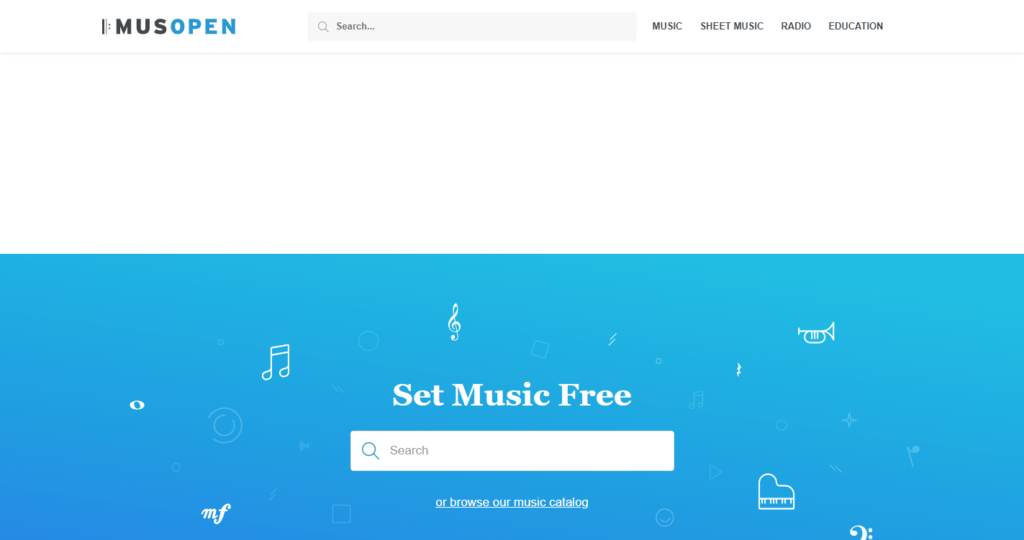Click the smiley face icon

[664, 517]
